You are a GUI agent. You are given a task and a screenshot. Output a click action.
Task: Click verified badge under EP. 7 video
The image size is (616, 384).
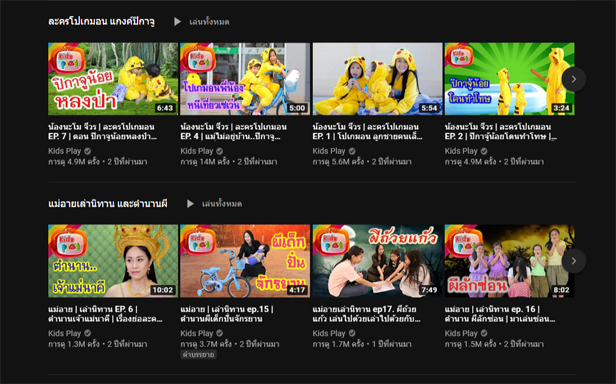[88, 151]
